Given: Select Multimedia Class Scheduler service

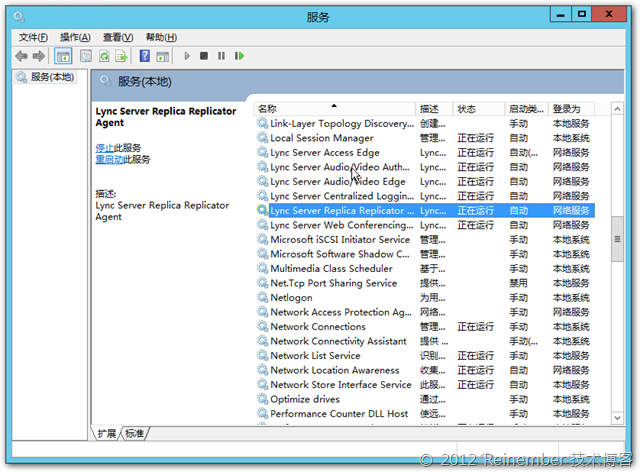Looking at the screenshot, I should pos(425,269).
